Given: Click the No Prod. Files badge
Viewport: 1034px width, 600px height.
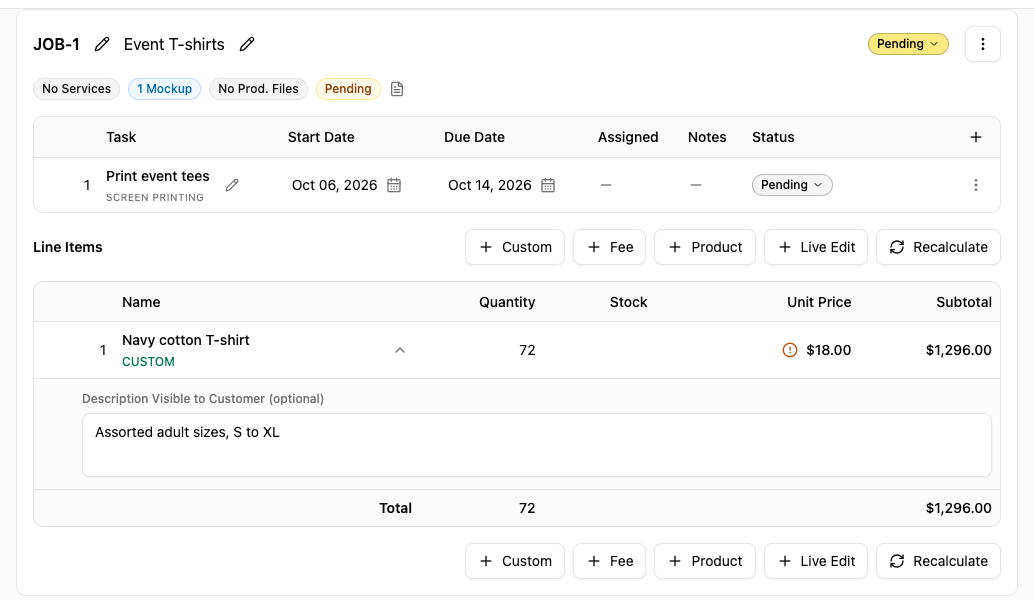Looking at the screenshot, I should click(258, 89).
